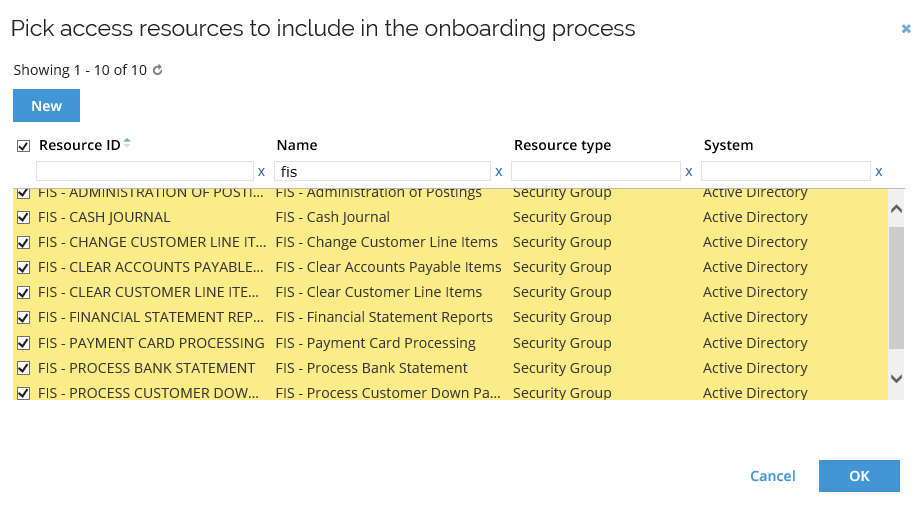Clear the Resource type filter with x
This screenshot has width=922, height=508.
[688, 171]
